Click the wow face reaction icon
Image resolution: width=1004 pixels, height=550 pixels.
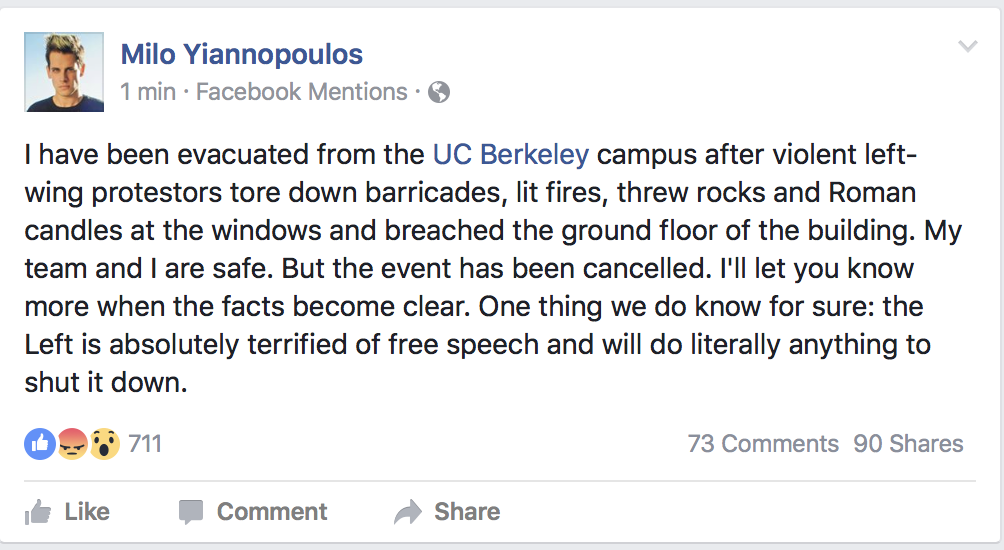[104, 444]
